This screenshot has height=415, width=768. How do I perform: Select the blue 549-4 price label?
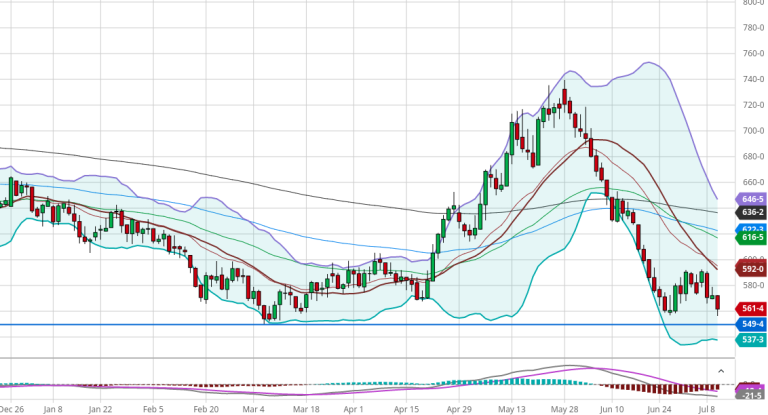pos(752,325)
